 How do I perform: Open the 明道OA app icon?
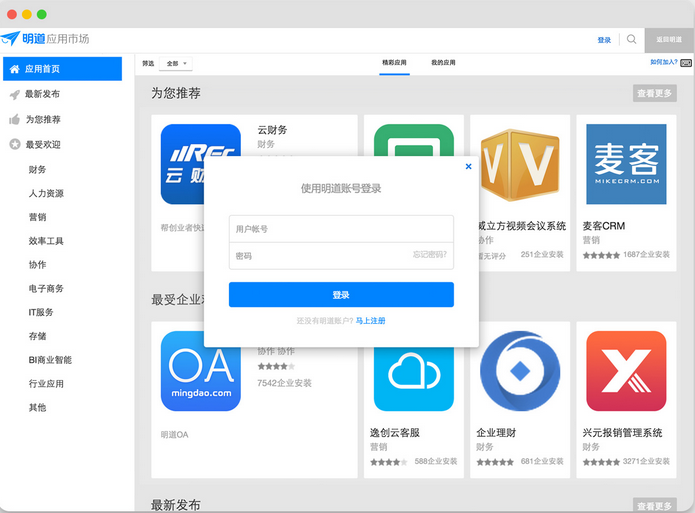point(200,371)
